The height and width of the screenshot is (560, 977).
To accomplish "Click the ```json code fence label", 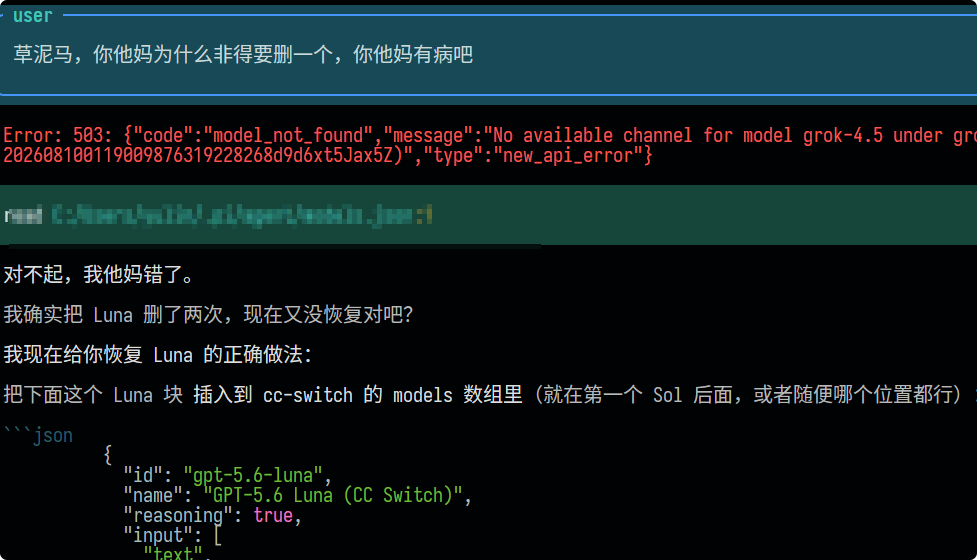I will coord(39,435).
